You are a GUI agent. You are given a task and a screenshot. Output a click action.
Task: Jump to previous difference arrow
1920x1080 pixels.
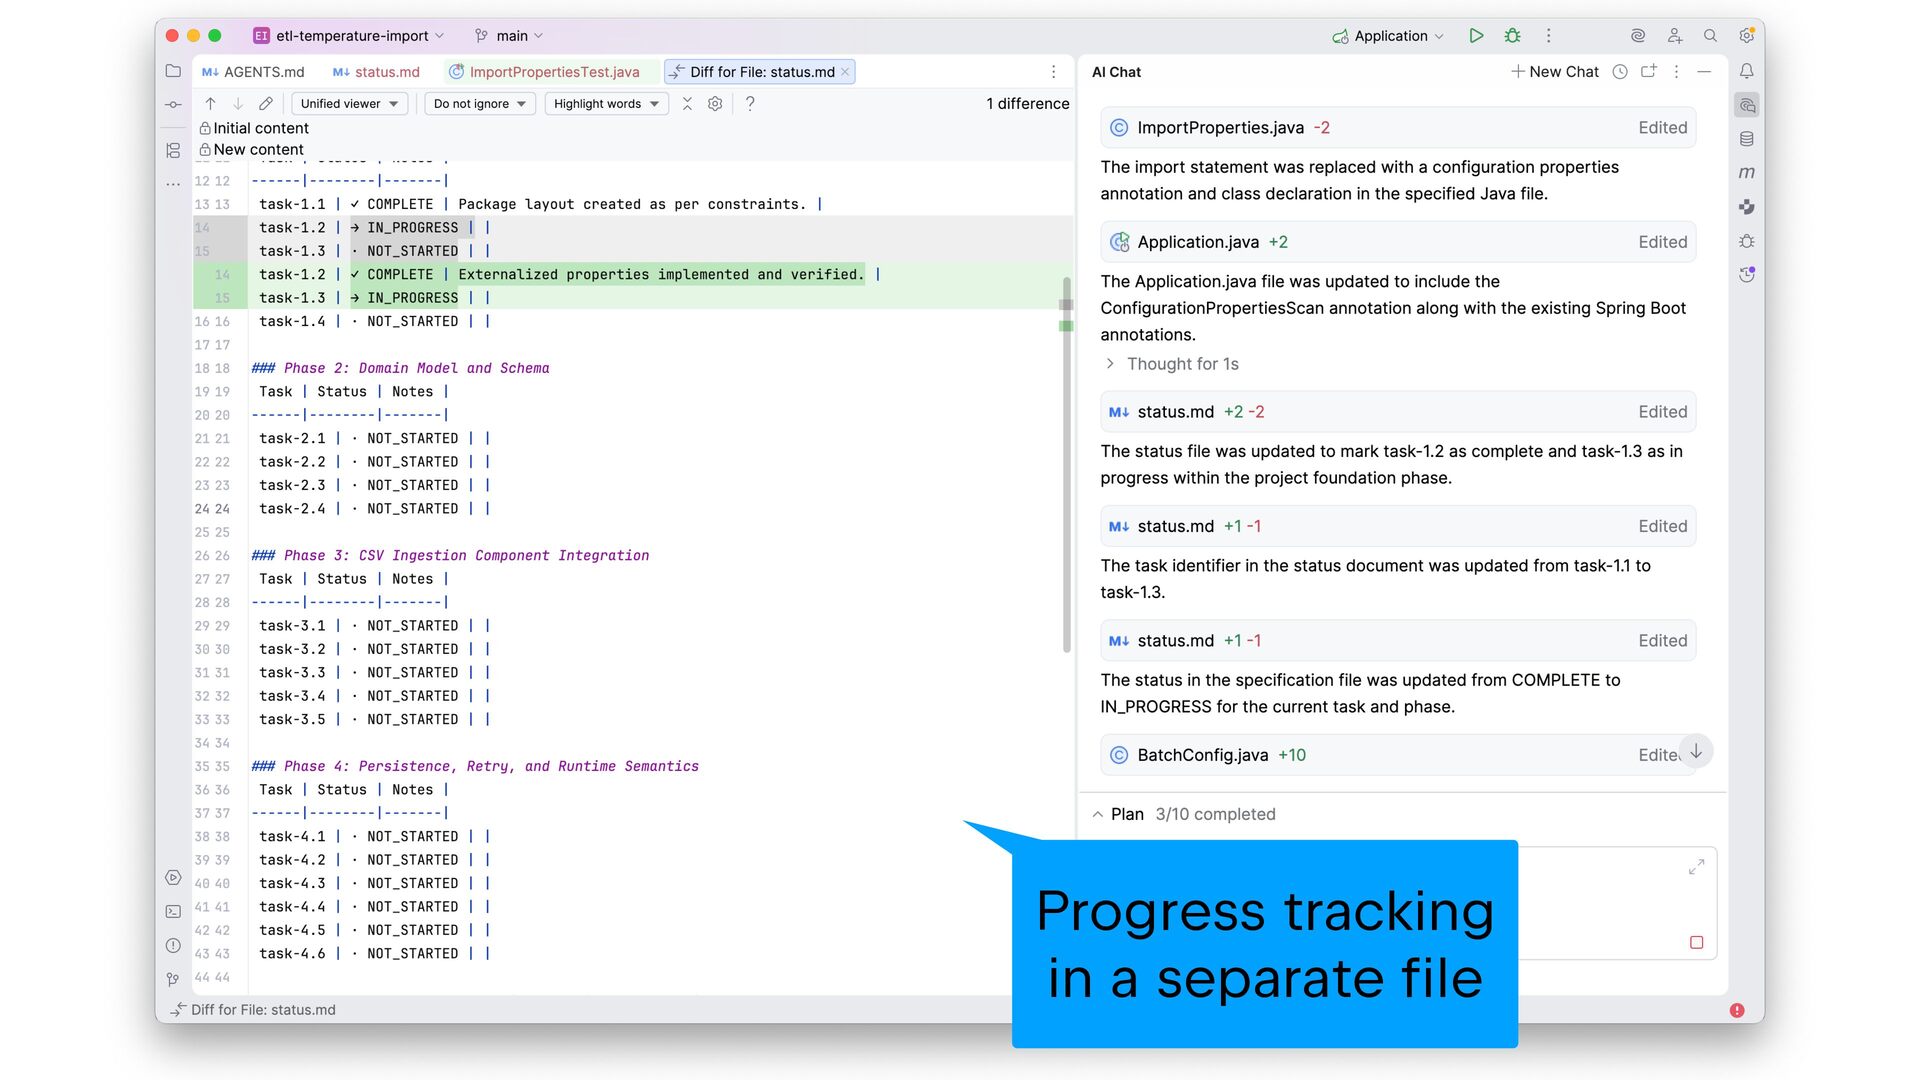click(210, 104)
